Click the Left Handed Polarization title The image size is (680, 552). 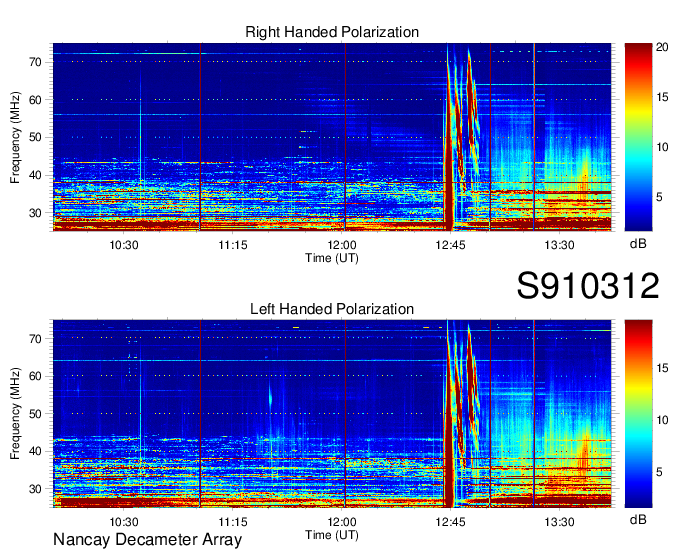click(x=332, y=309)
